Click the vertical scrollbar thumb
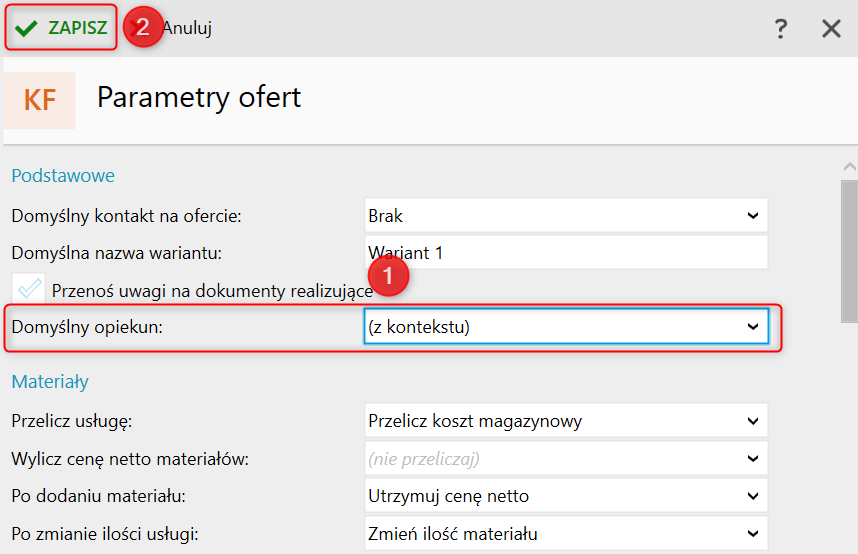 pos(849,250)
